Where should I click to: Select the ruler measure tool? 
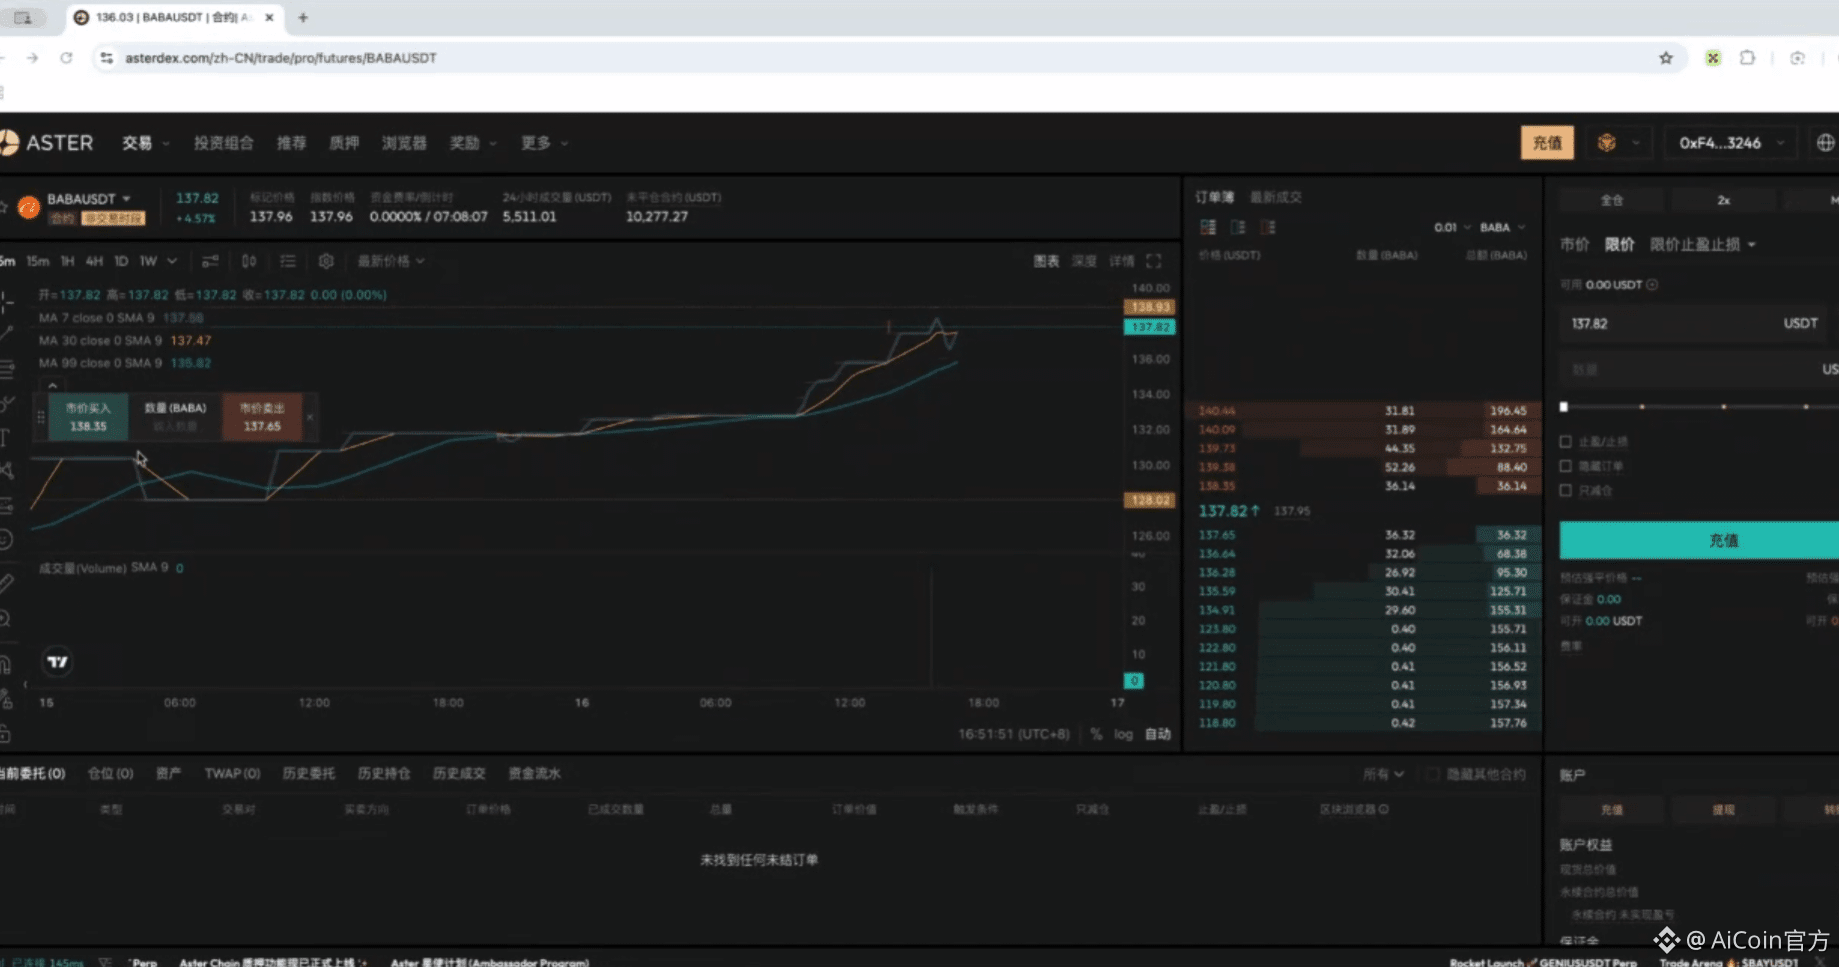coord(6,583)
